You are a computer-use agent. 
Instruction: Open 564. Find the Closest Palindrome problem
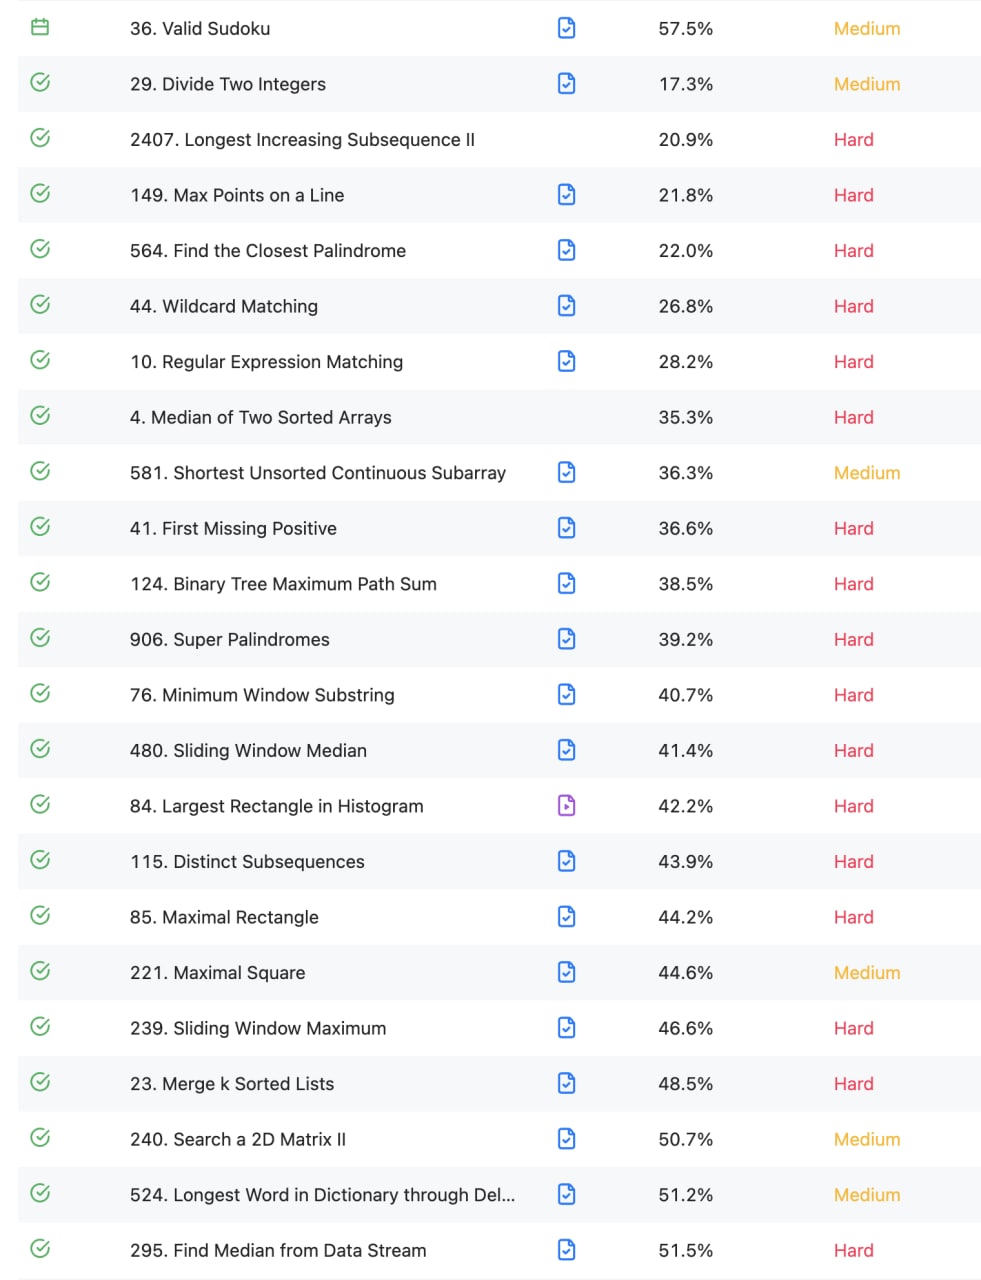point(268,251)
